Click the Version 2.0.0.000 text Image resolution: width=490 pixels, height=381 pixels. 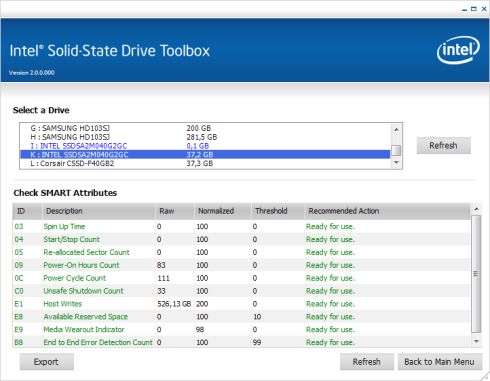tap(32, 73)
